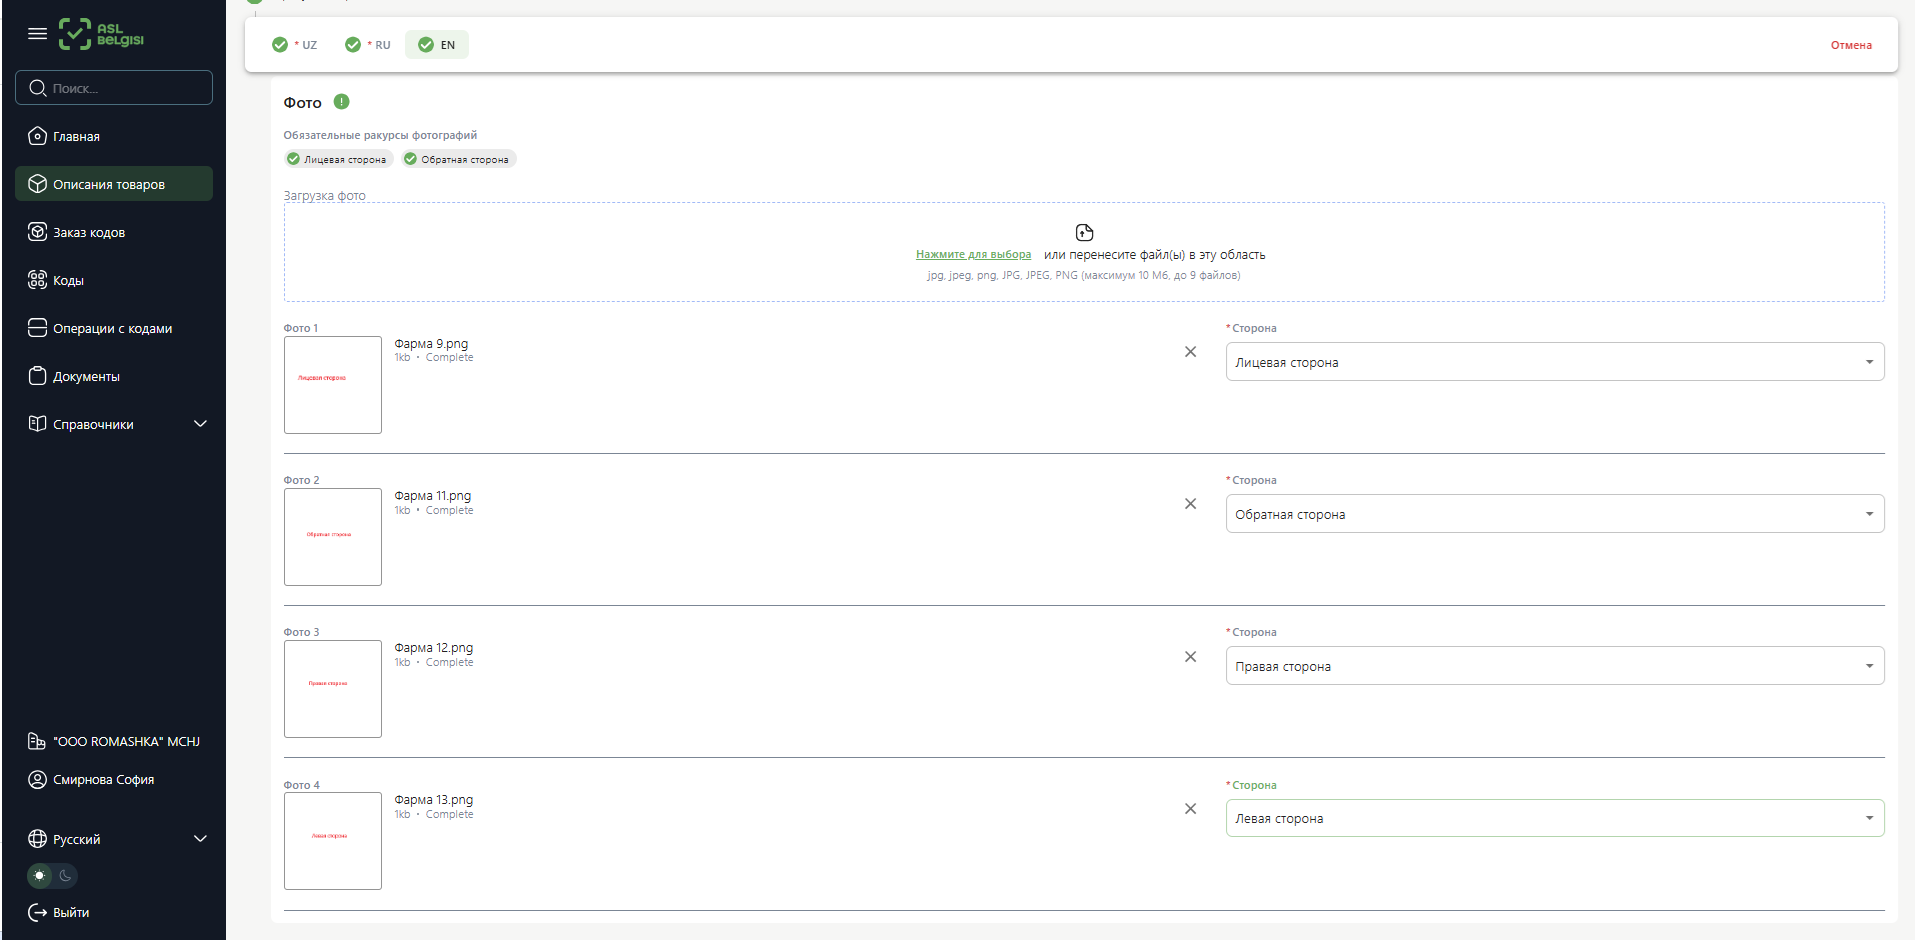Image resolution: width=1915 pixels, height=940 pixels.
Task: Switch to dark theme moon toggle
Action: coord(65,876)
